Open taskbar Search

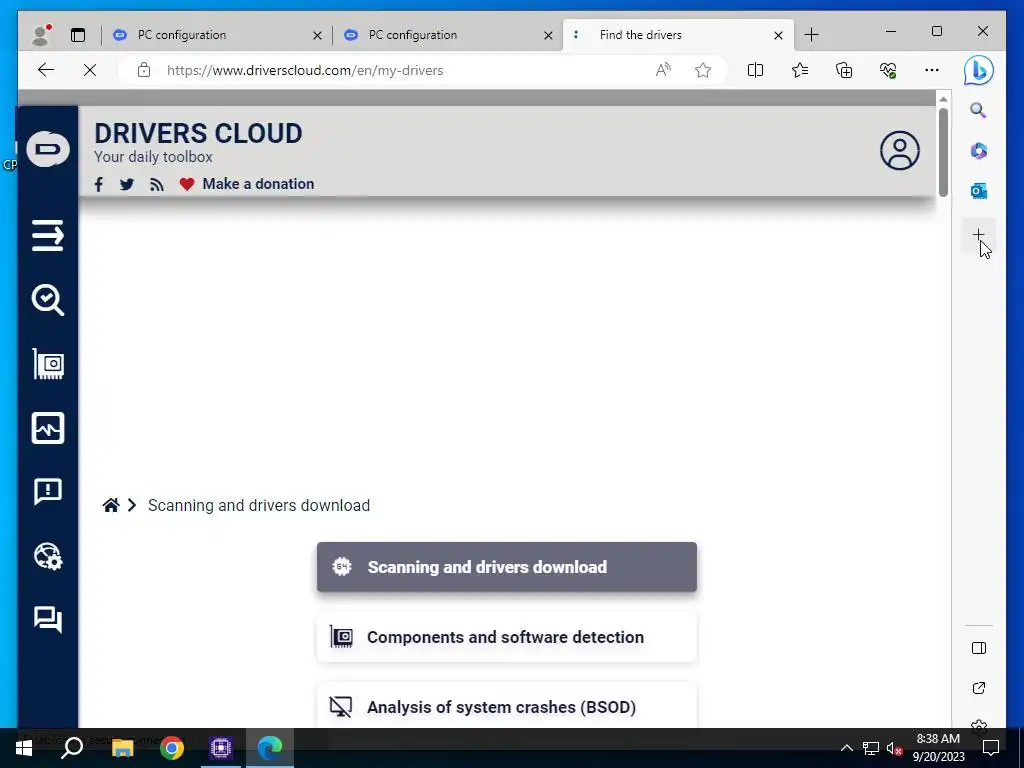[72, 748]
